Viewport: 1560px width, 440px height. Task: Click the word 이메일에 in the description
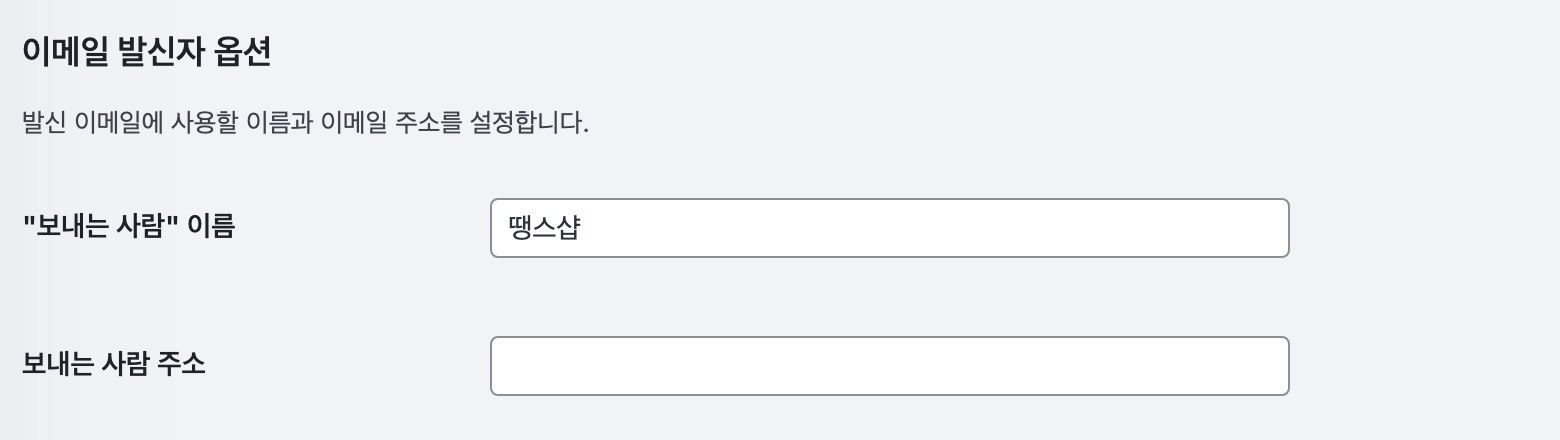[114, 124]
